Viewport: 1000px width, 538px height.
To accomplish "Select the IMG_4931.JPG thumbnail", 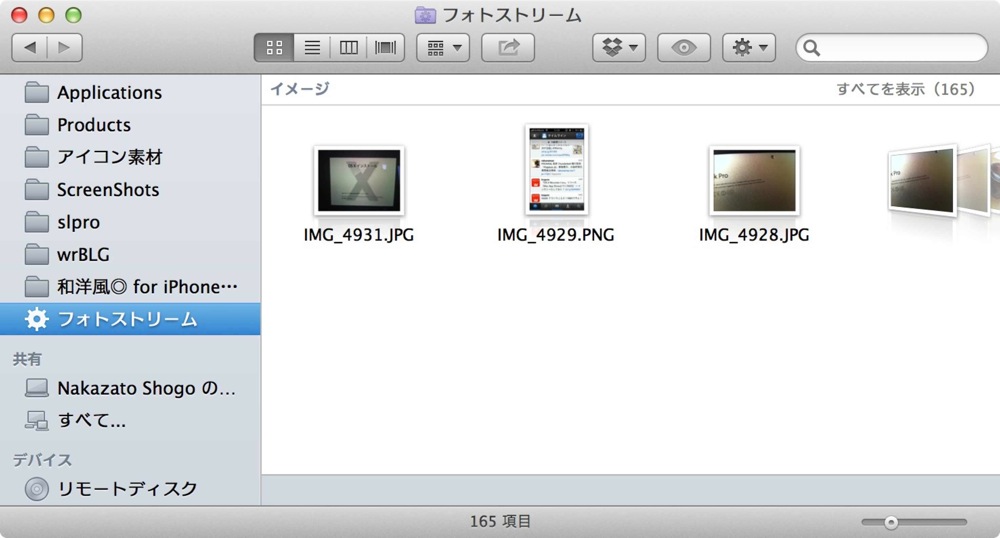I will 359,180.
